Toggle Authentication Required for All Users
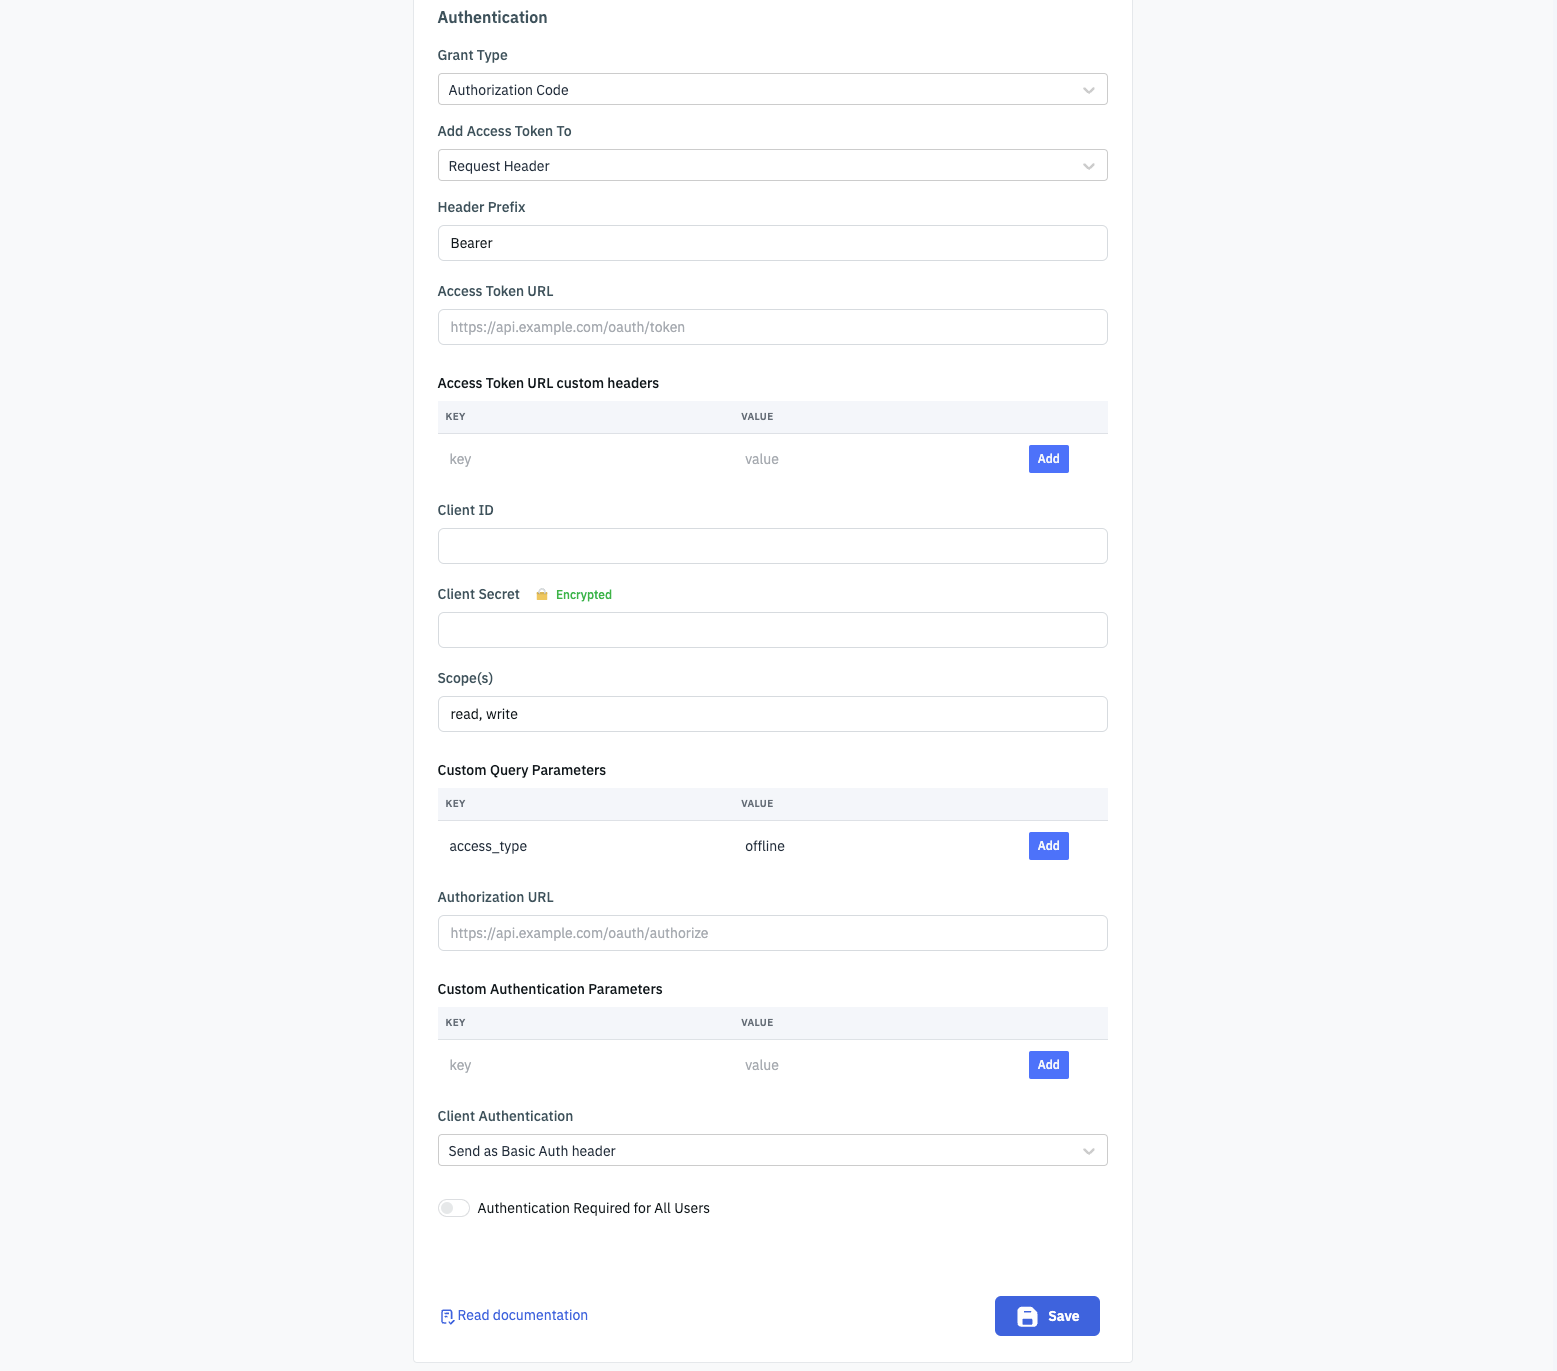 tap(454, 1208)
